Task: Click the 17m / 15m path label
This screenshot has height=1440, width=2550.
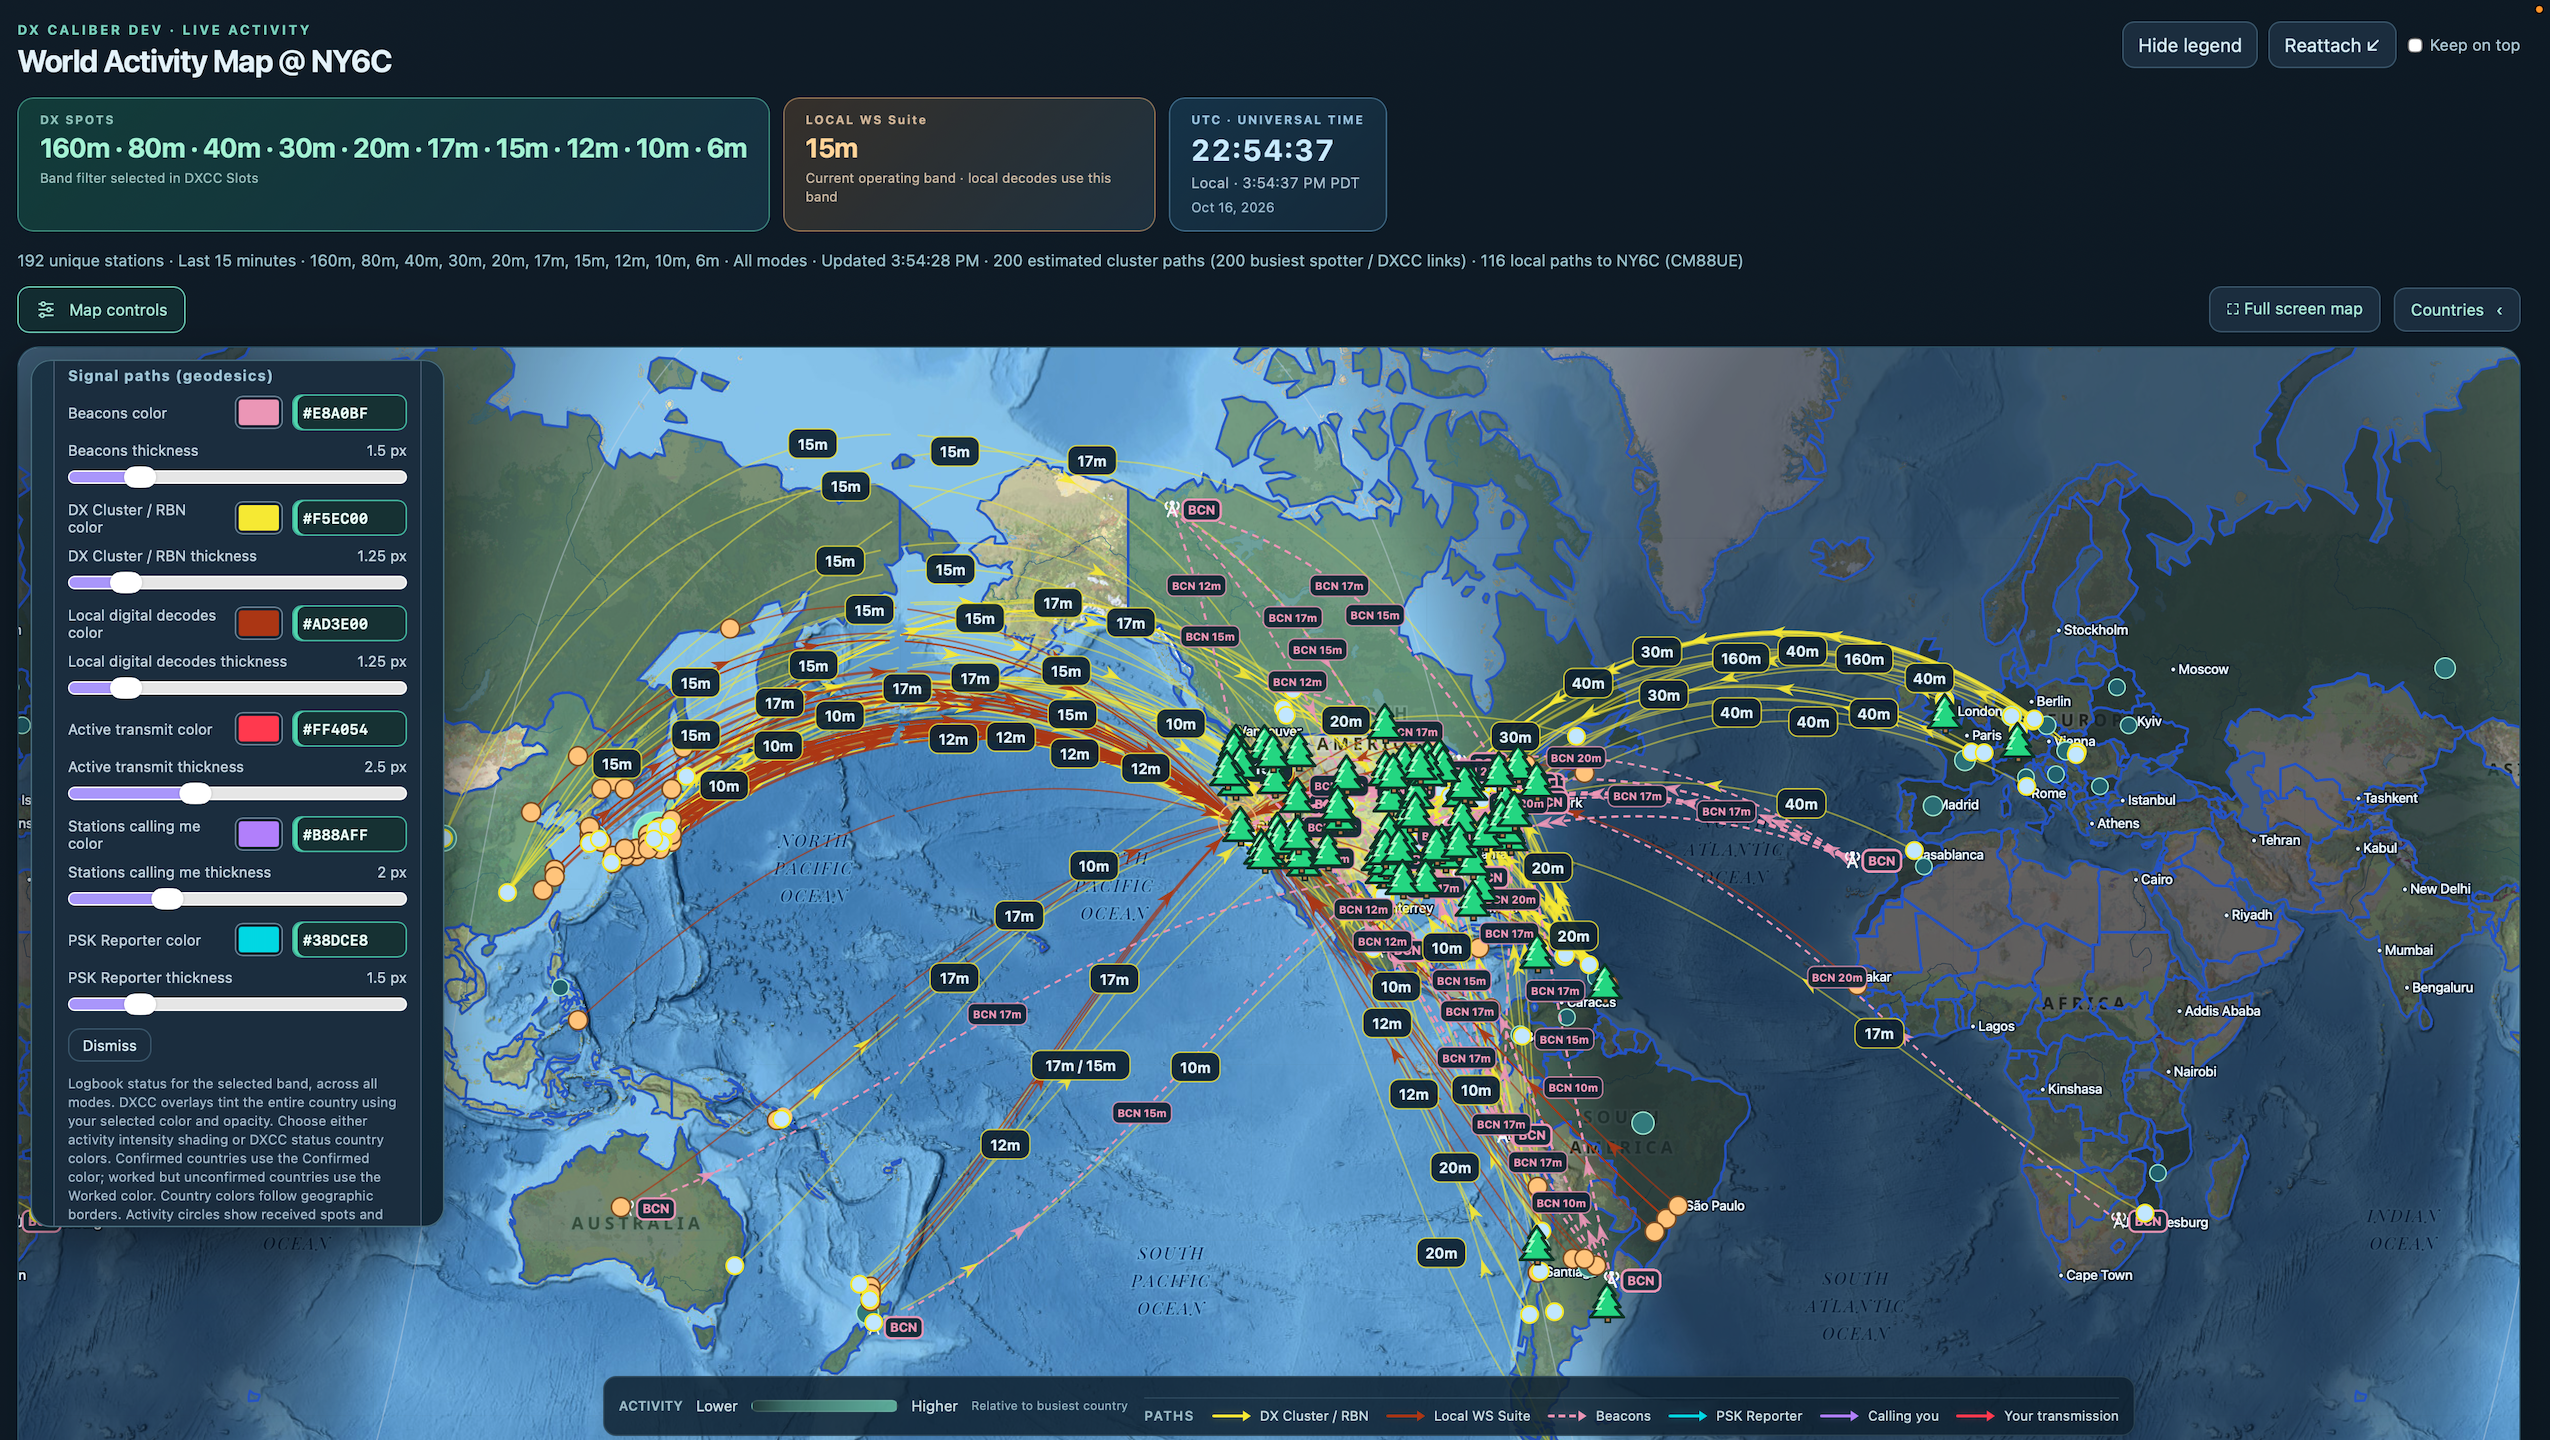Action: point(1080,1066)
